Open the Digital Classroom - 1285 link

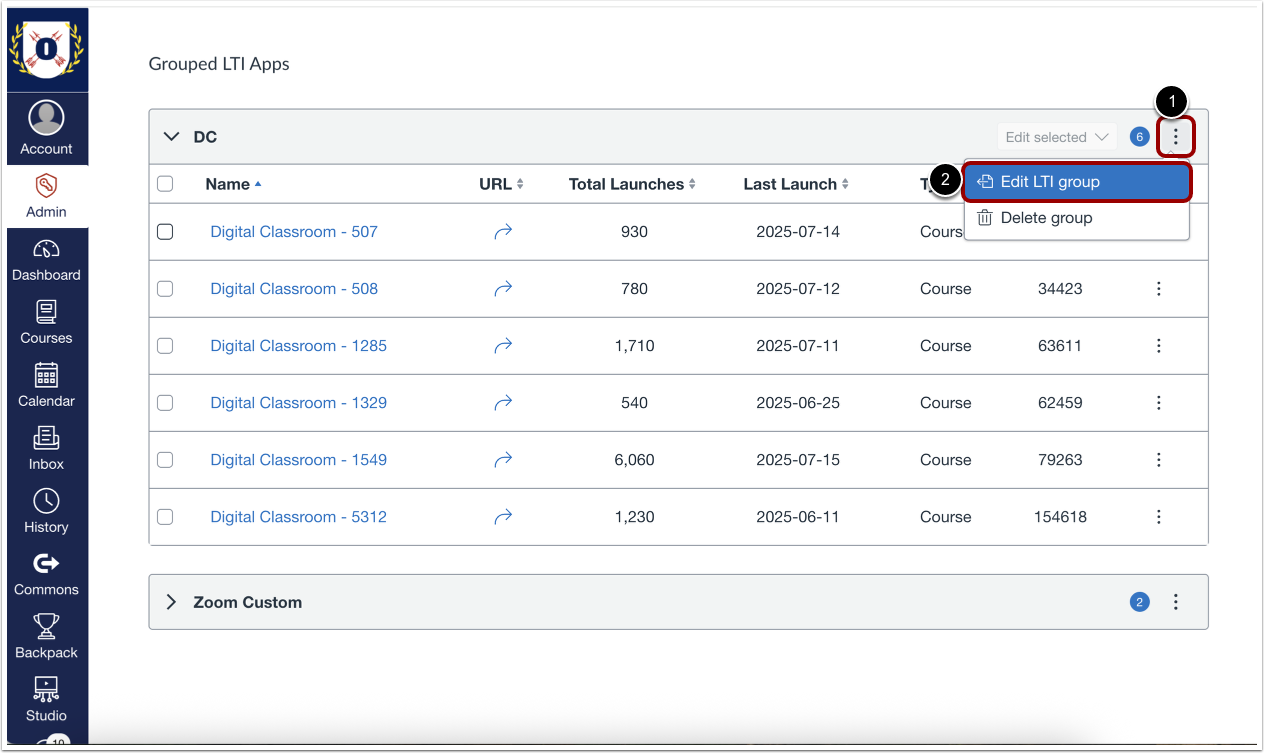click(298, 346)
